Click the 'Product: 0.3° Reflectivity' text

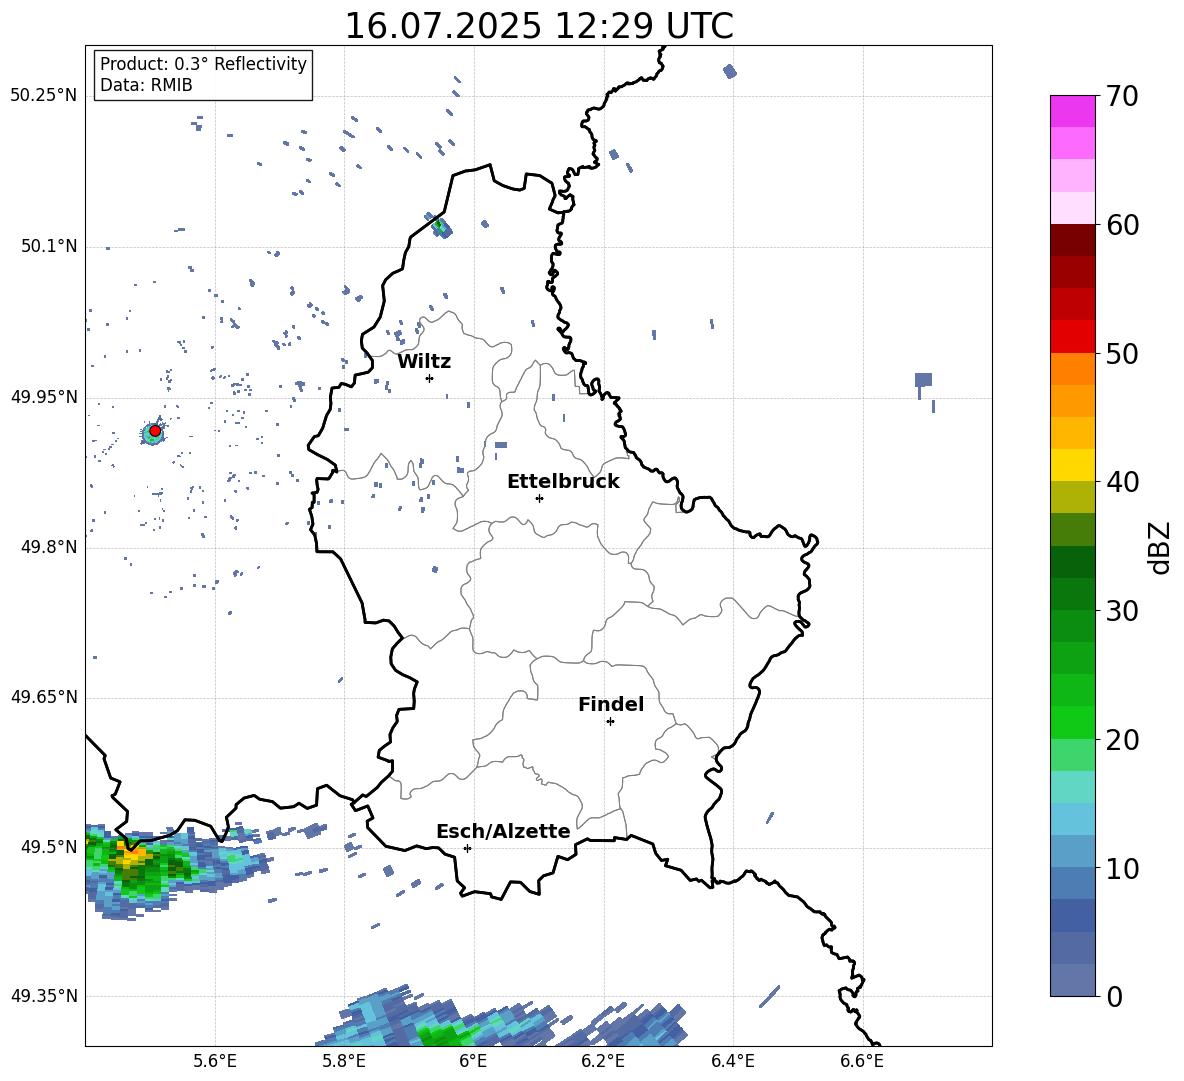tap(203, 64)
